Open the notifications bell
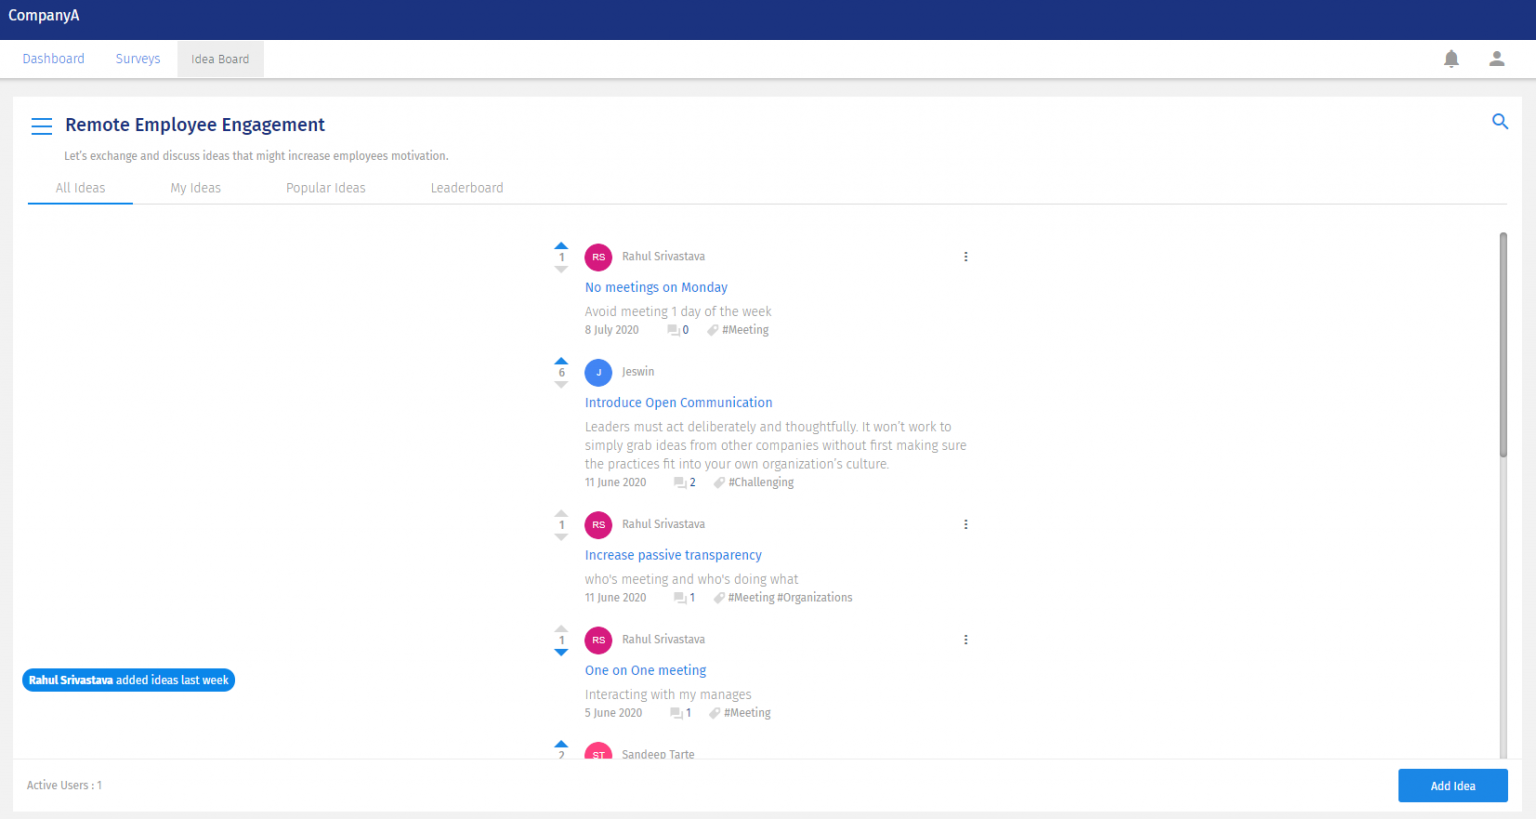Screen dimensions: 1536x819 (x=1451, y=58)
